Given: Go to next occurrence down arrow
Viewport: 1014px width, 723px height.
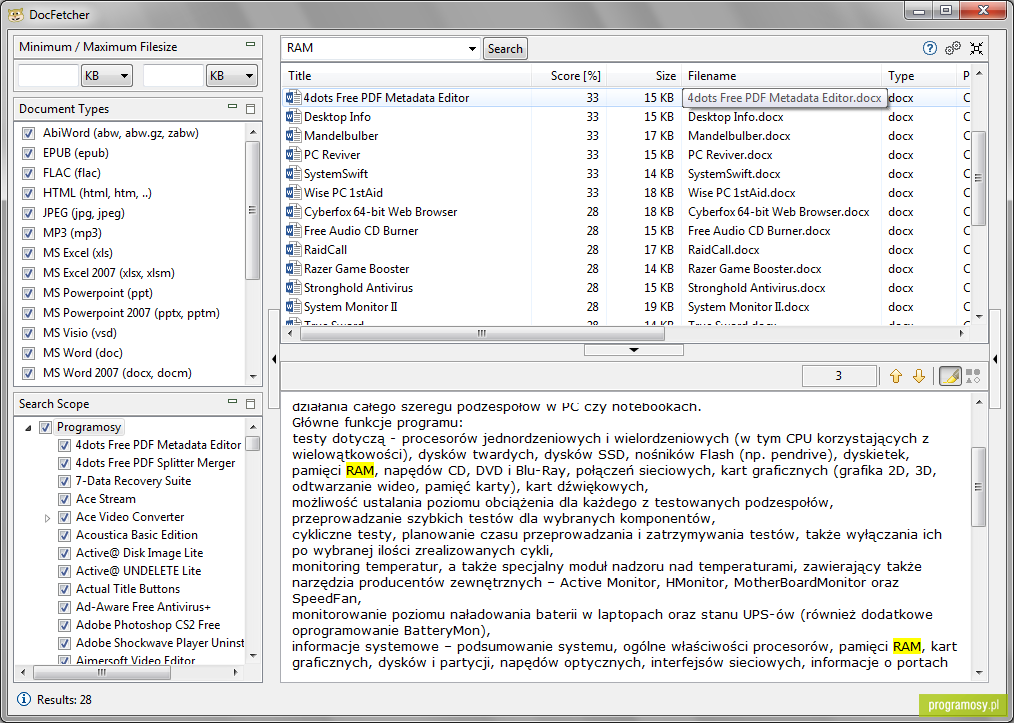Looking at the screenshot, I should tap(918, 376).
